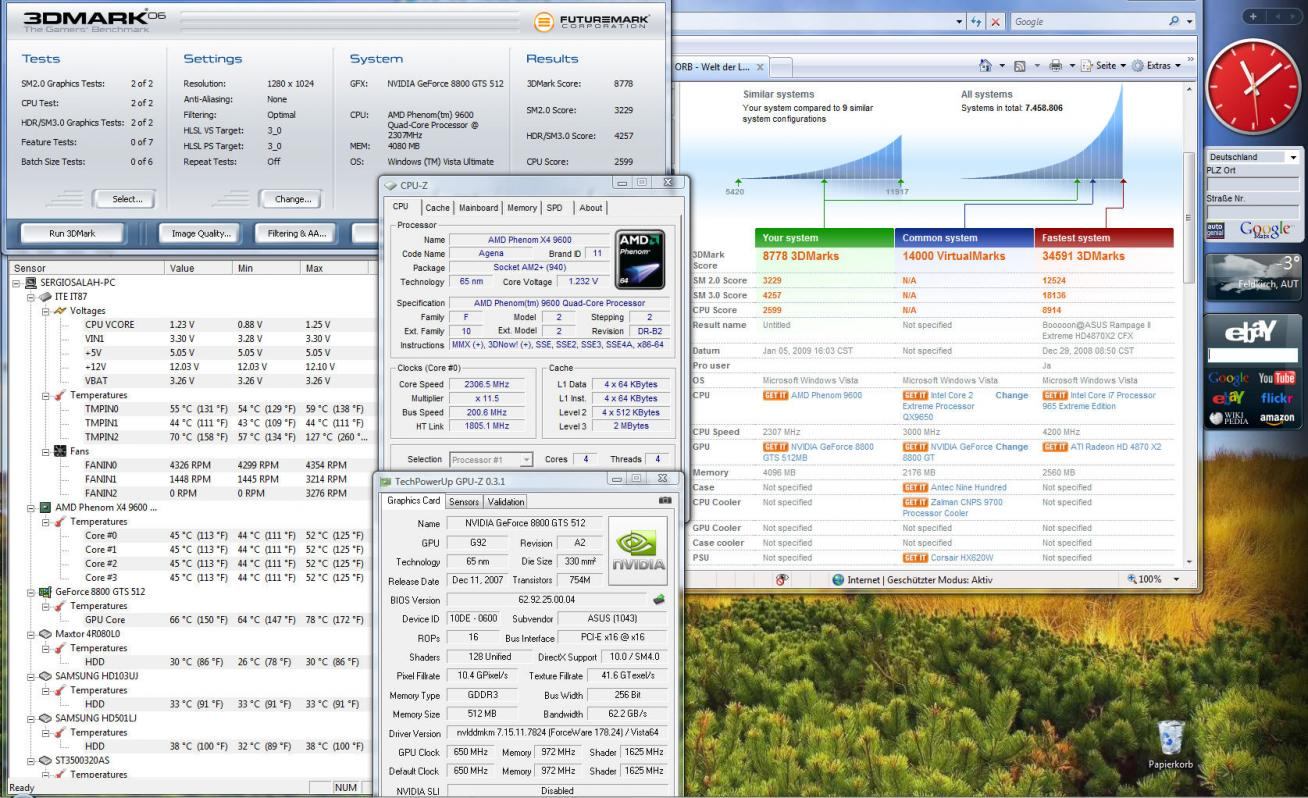Click the YouTube icon in search gadget

pyautogui.click(x=1277, y=378)
